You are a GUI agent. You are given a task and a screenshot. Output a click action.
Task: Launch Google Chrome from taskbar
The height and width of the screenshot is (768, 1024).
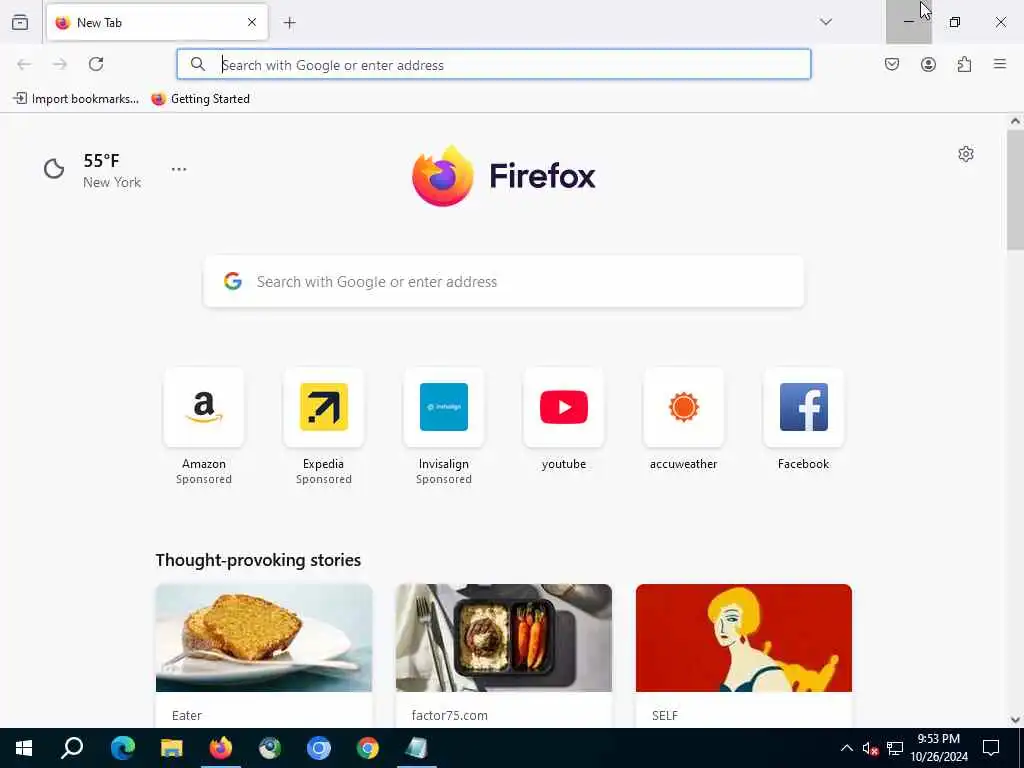[x=368, y=748]
